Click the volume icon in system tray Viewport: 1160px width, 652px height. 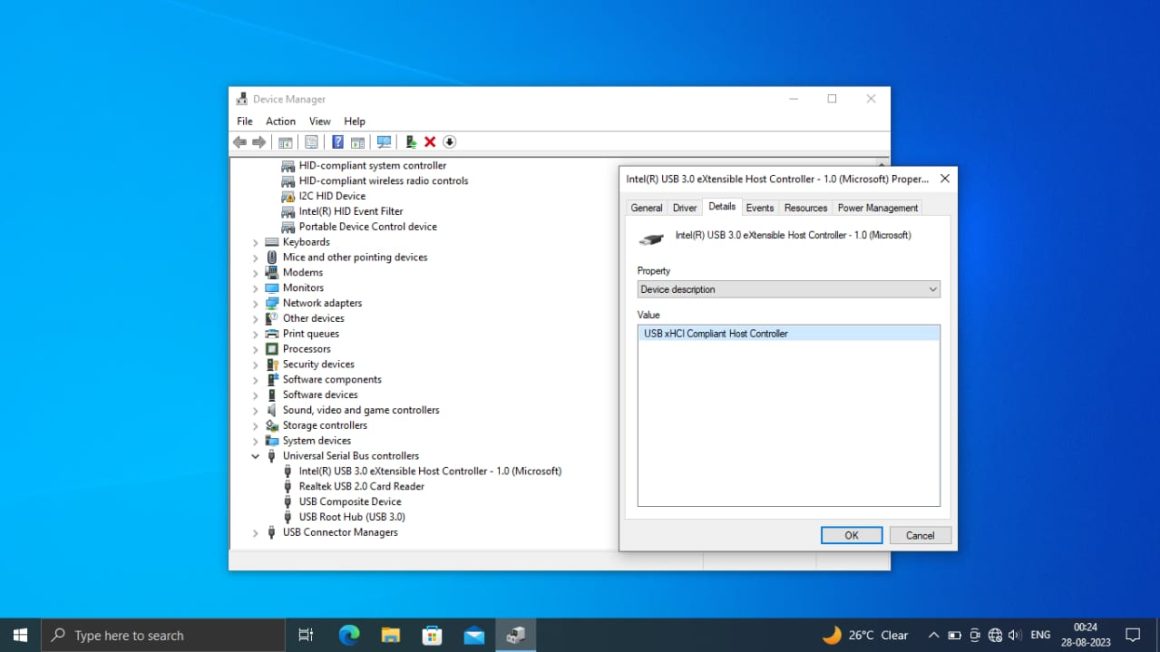point(1015,635)
